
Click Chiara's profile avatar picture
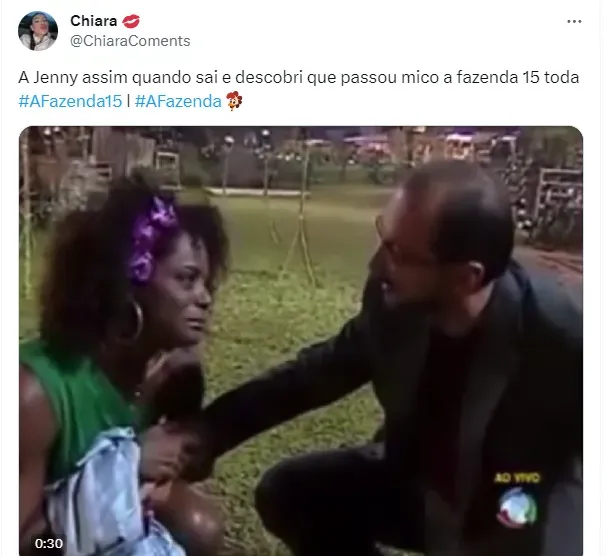coord(38,31)
